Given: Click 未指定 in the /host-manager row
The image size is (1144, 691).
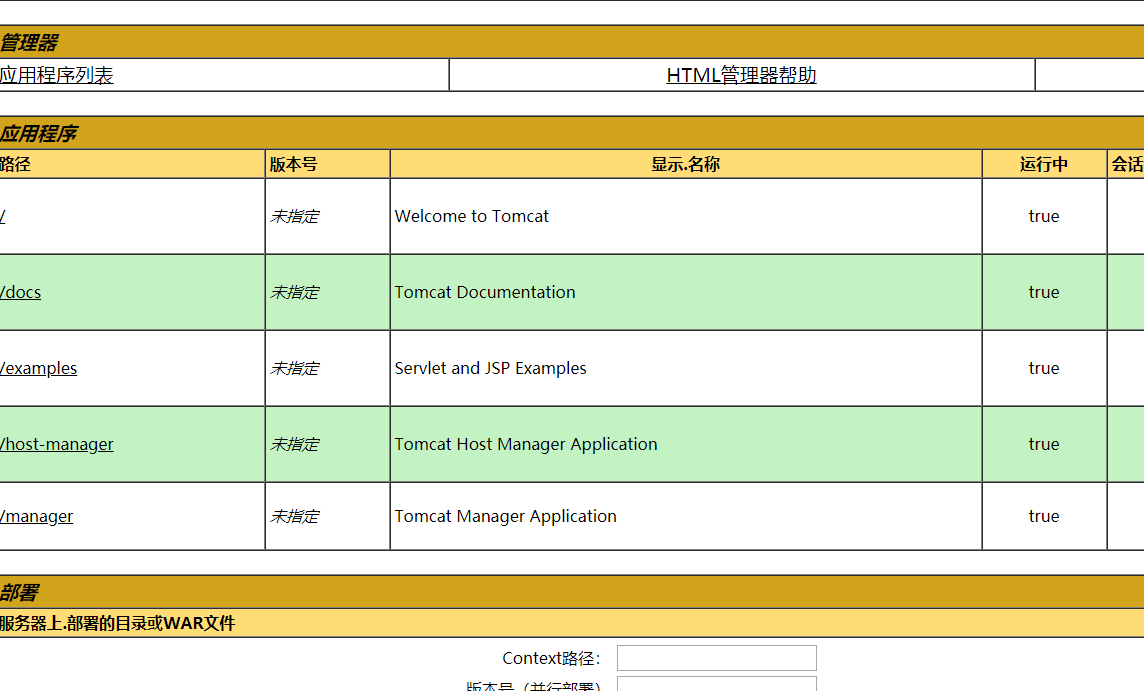Looking at the screenshot, I should pyautogui.click(x=295, y=444).
